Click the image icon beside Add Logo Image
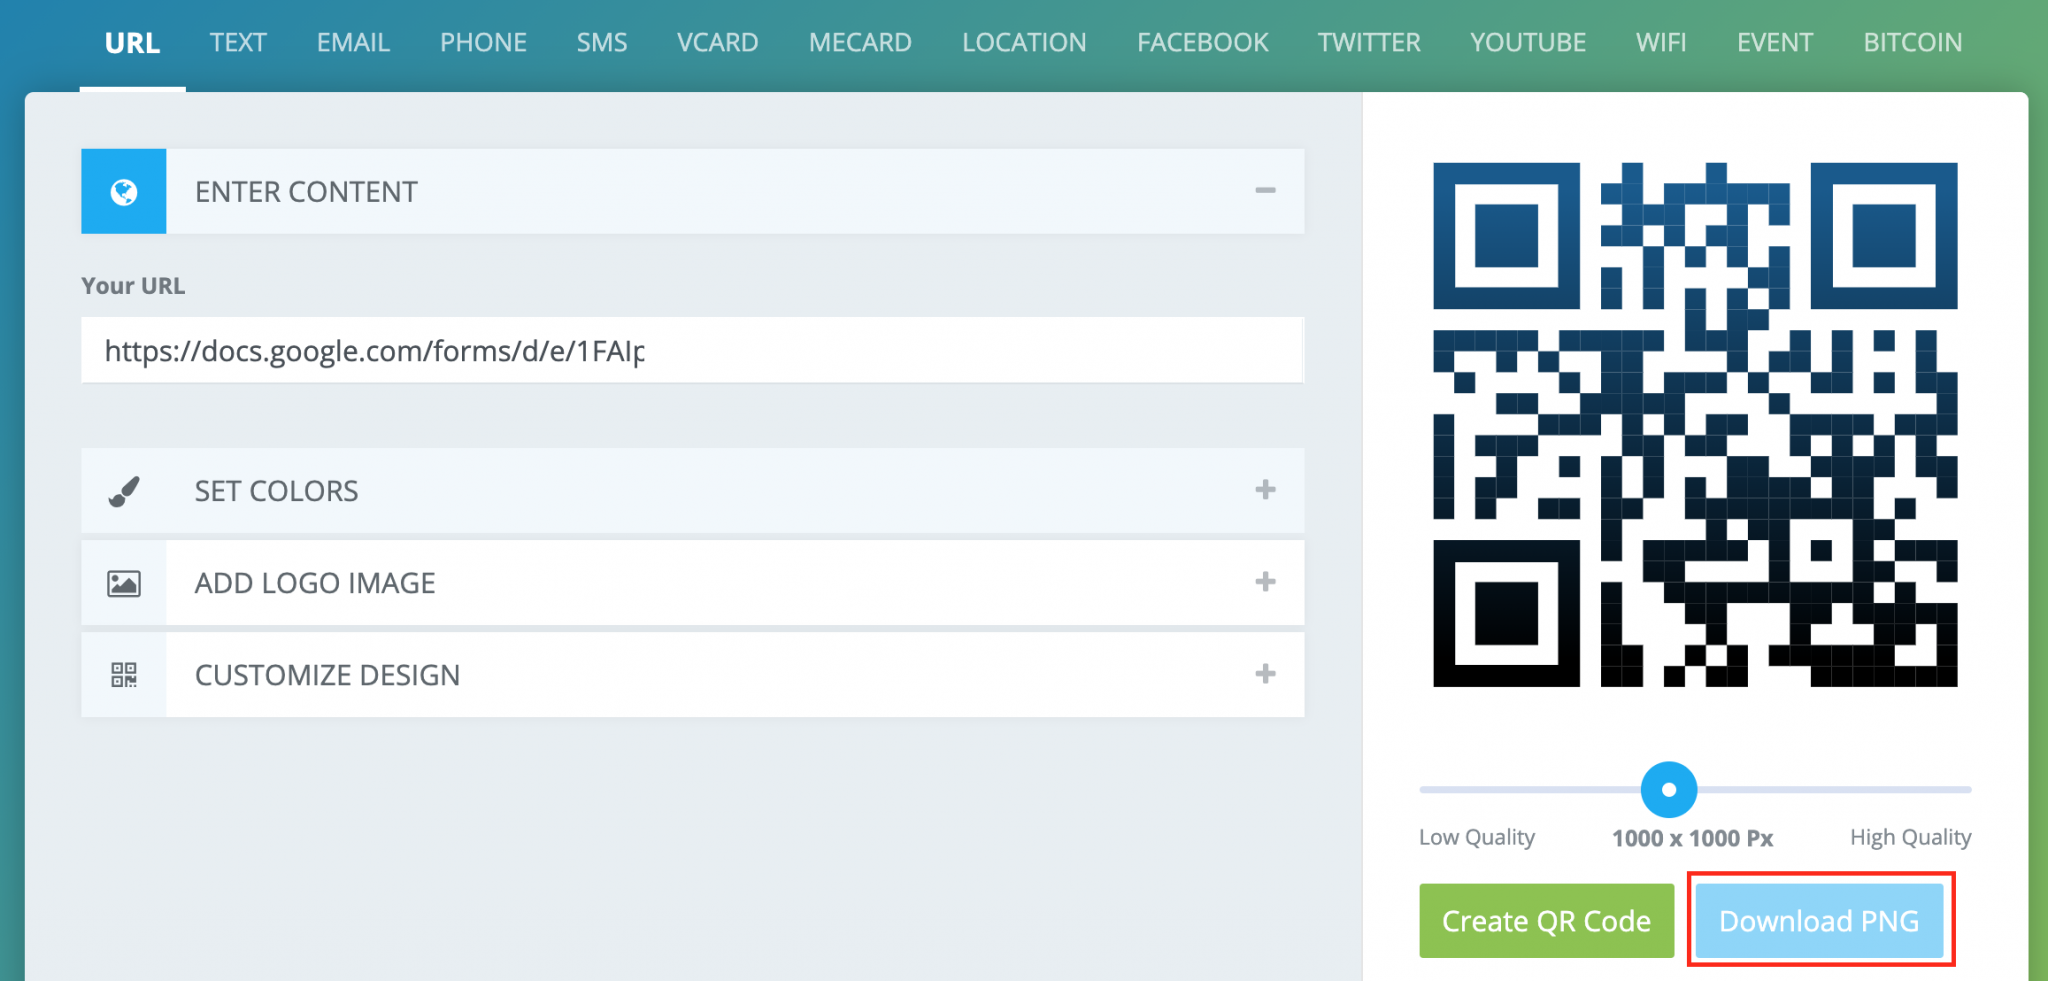Viewport: 2048px width, 981px height. tap(122, 583)
